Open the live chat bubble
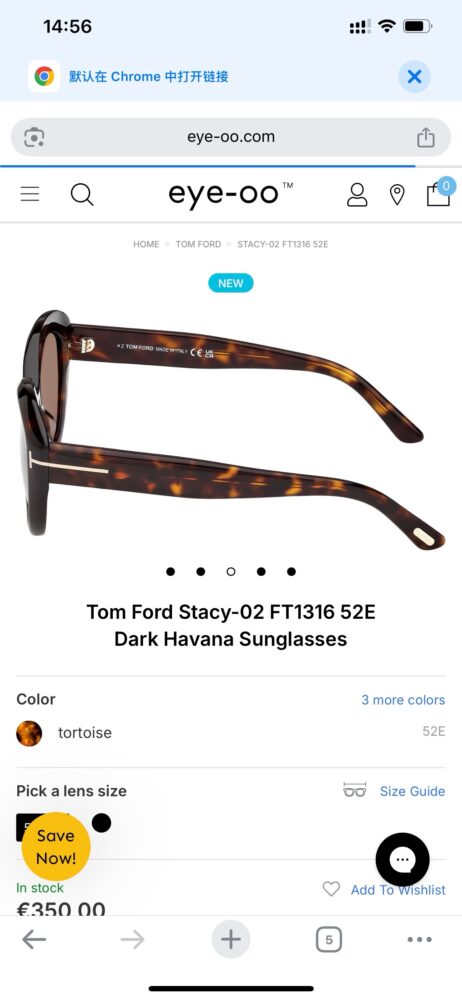The width and height of the screenshot is (462, 1000). [x=403, y=860]
